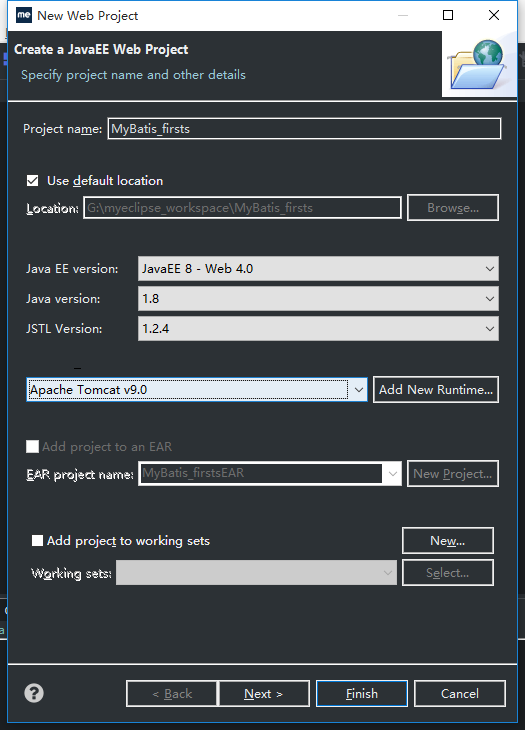525x730 pixels.
Task: Click the Location path field
Action: coord(242,208)
